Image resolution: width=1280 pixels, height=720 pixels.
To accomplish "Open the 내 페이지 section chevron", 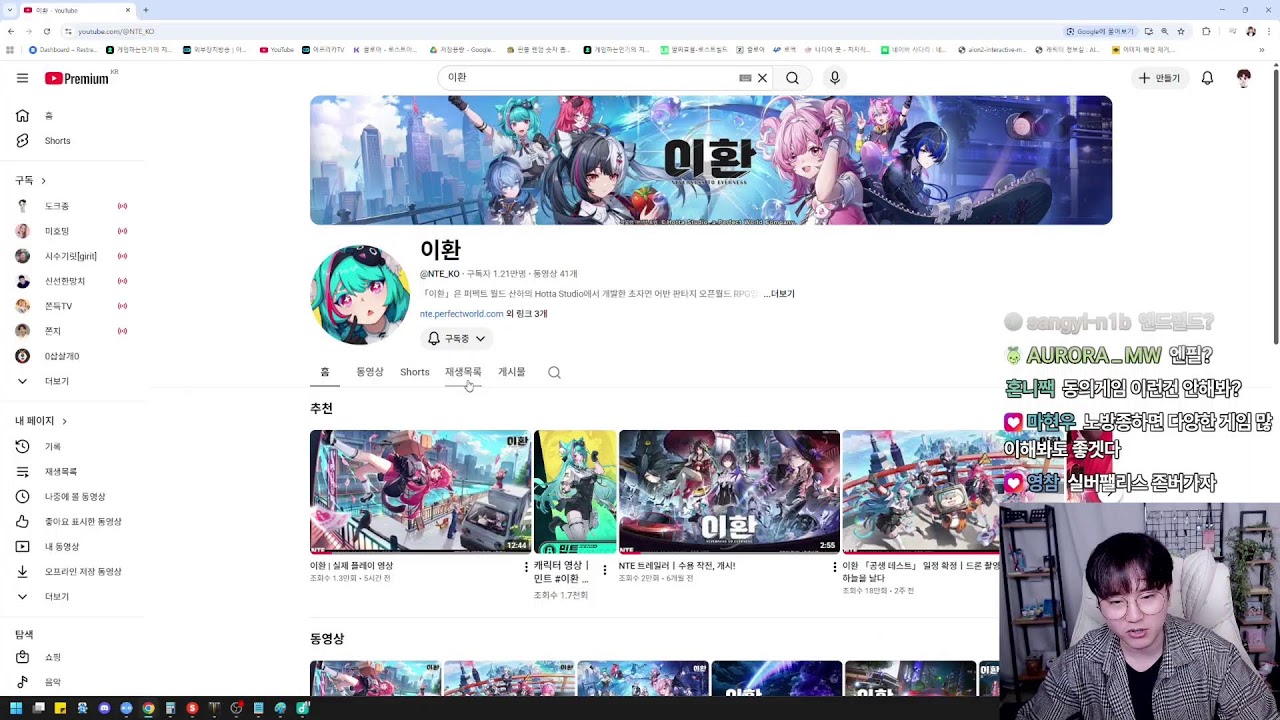I will pyautogui.click(x=64, y=421).
